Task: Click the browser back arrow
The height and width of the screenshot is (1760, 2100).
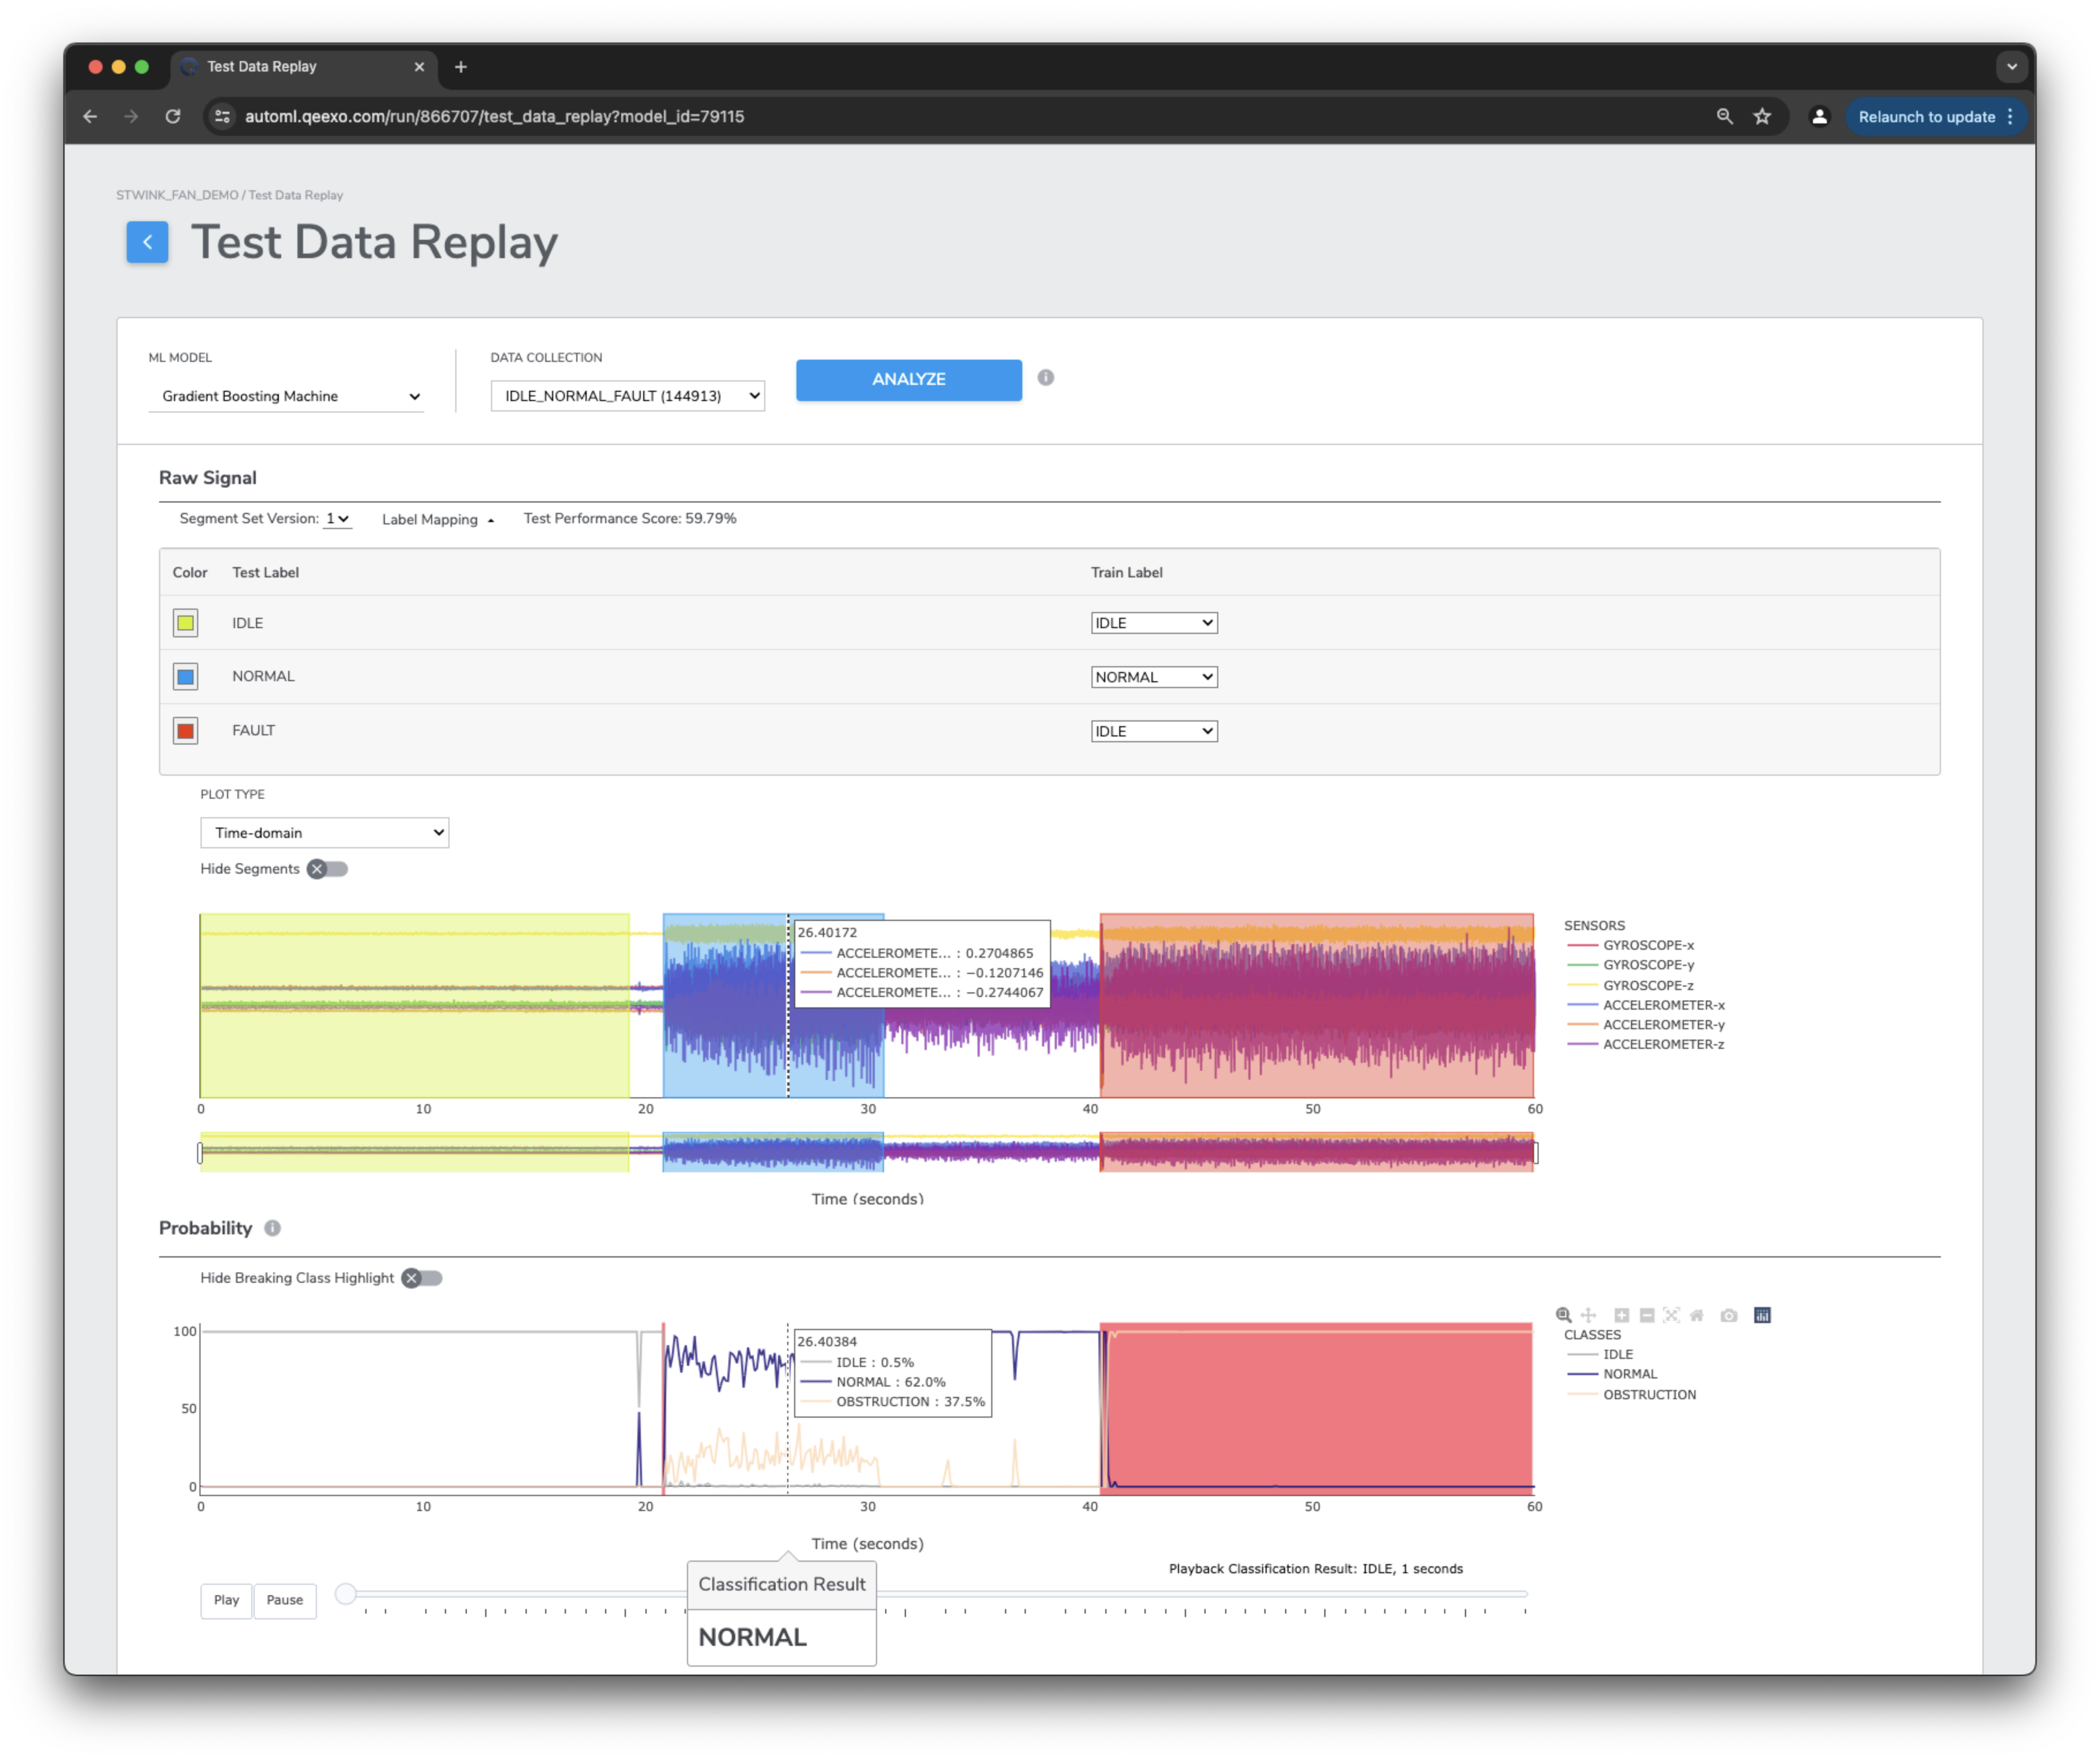Action: pos(90,116)
